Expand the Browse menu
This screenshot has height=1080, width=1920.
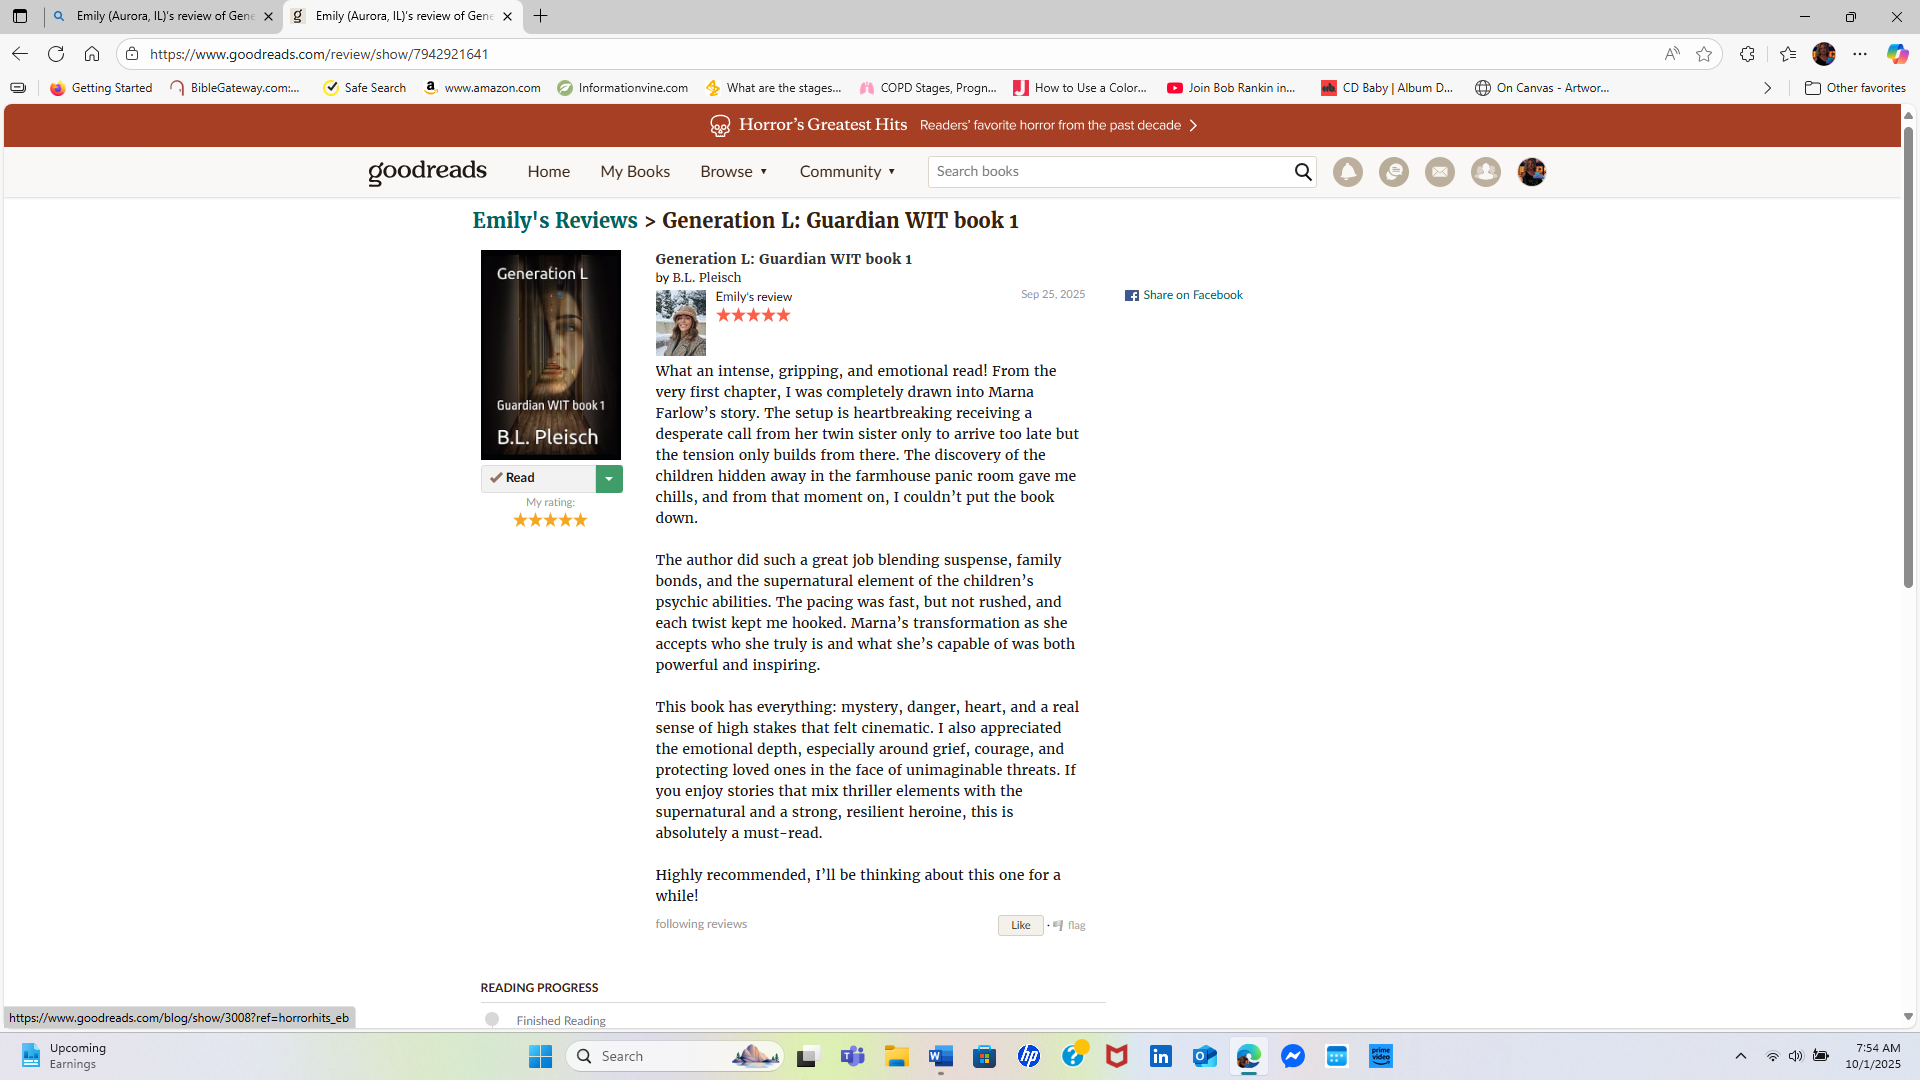(734, 172)
